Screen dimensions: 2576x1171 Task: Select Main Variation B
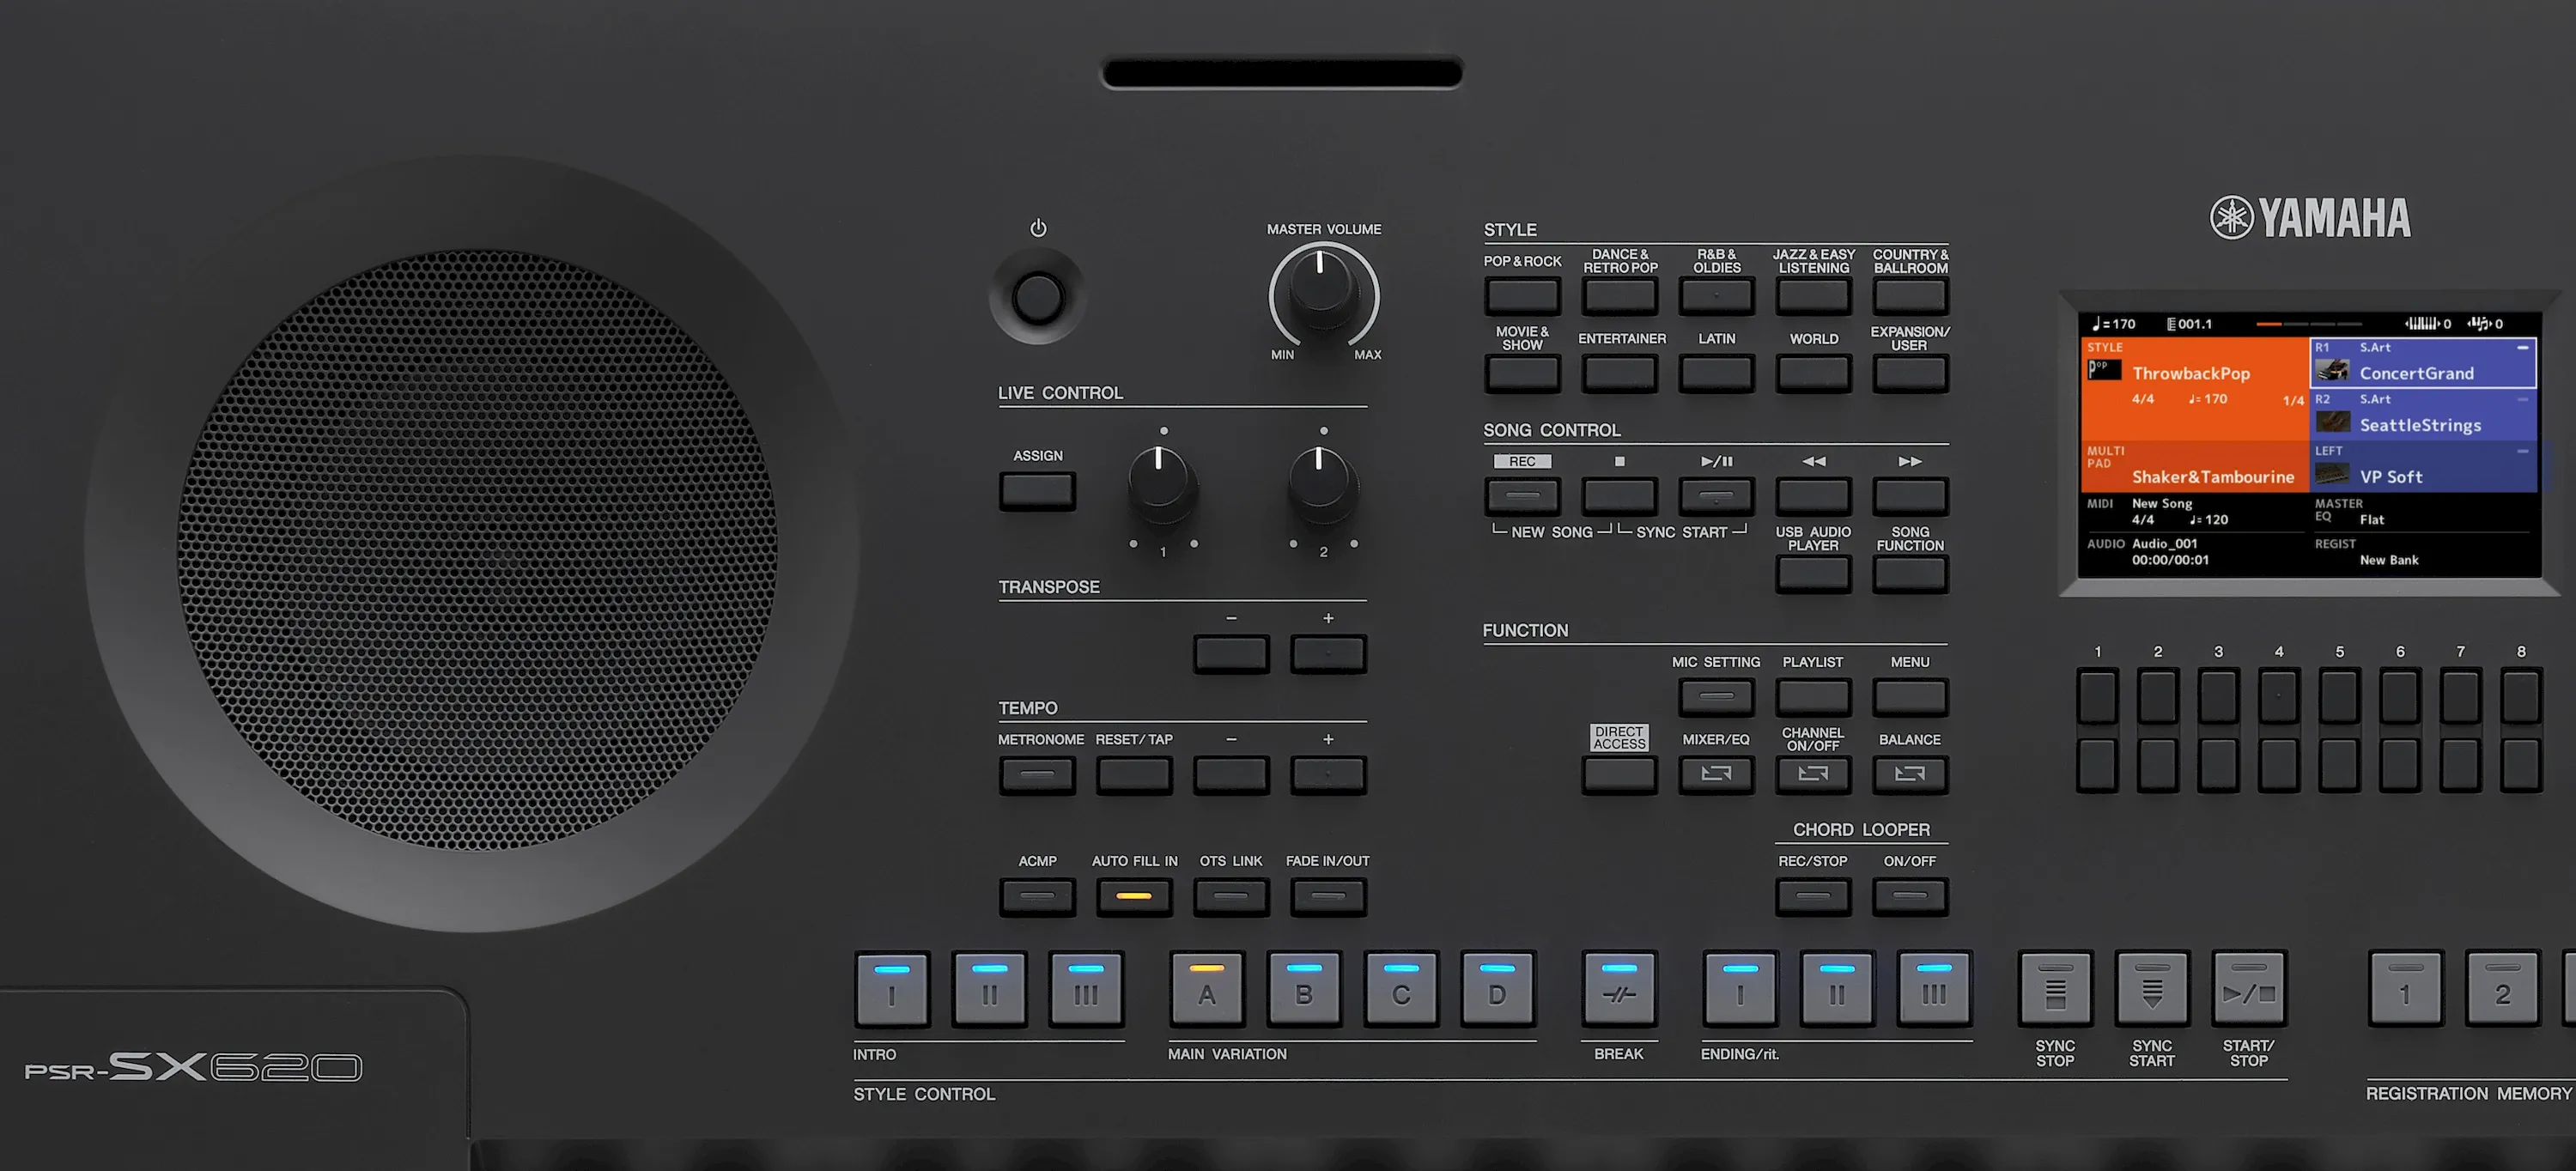pyautogui.click(x=1304, y=989)
